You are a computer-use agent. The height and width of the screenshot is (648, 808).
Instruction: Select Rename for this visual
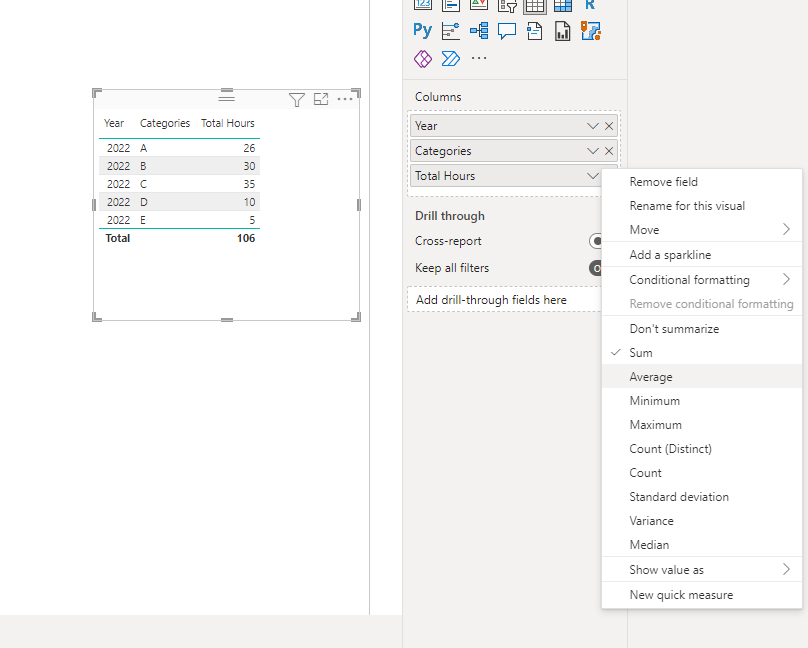tap(702, 206)
